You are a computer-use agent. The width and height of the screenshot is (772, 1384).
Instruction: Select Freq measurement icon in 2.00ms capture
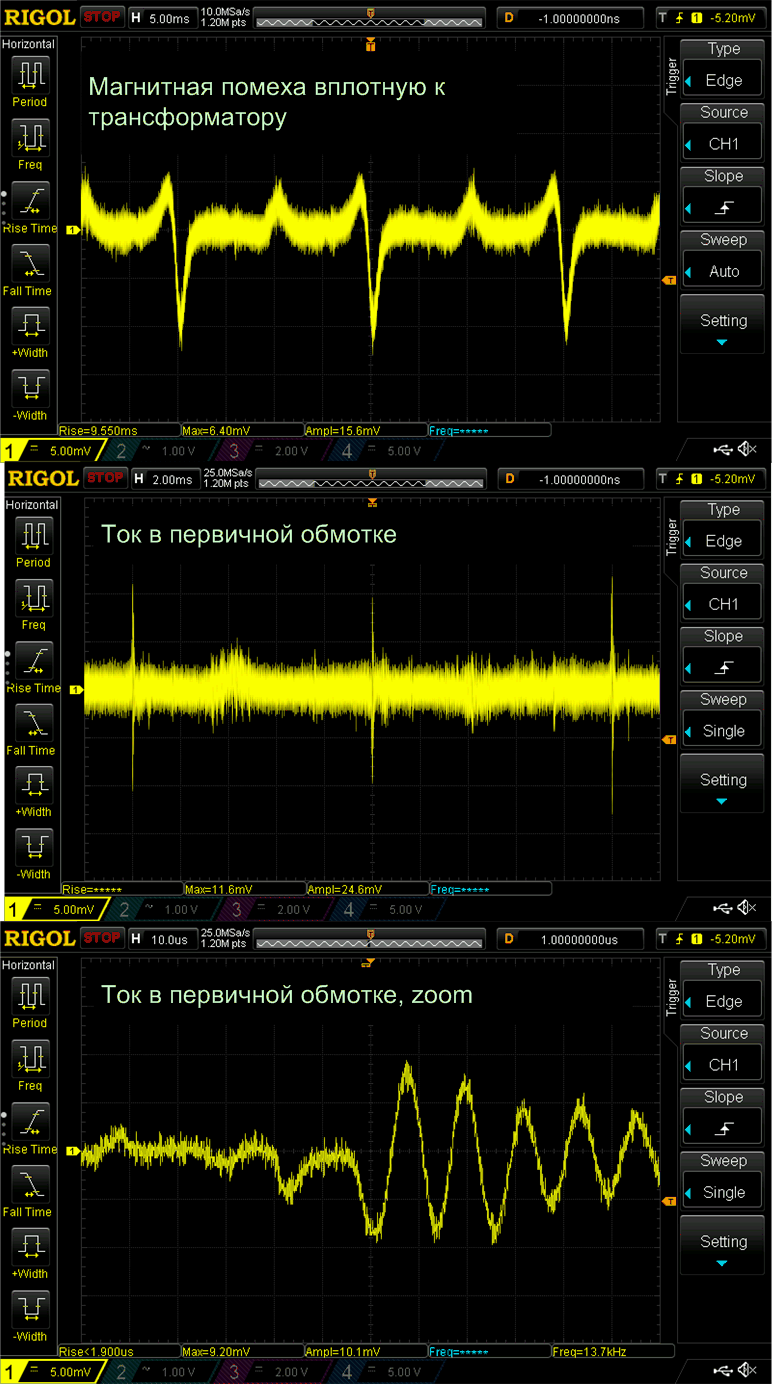point(33,597)
